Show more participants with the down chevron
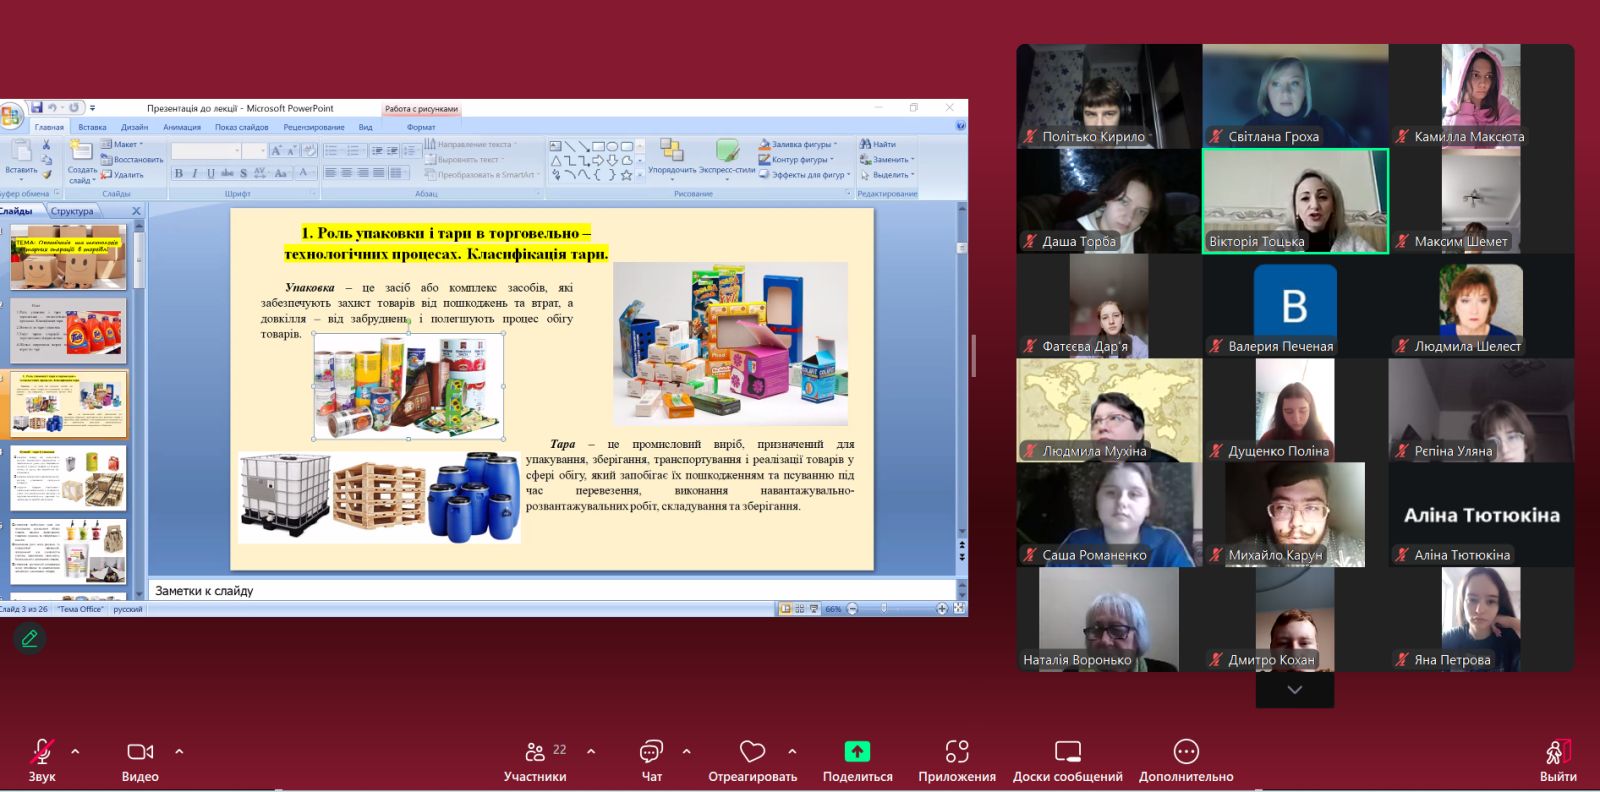 pyautogui.click(x=1294, y=690)
